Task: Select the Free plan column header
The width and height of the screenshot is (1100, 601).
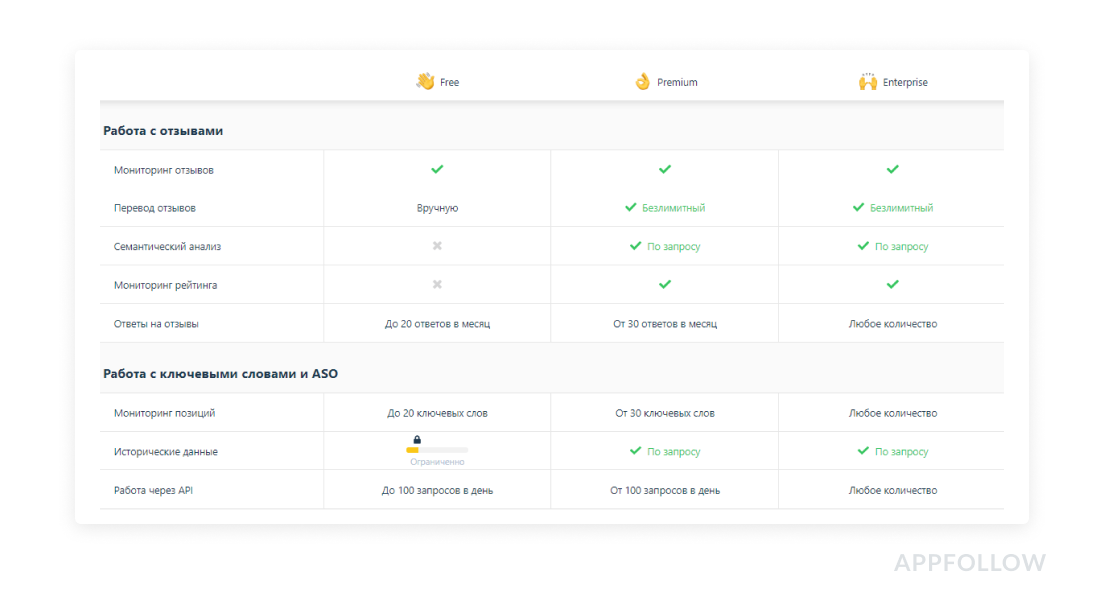Action: tap(449, 82)
